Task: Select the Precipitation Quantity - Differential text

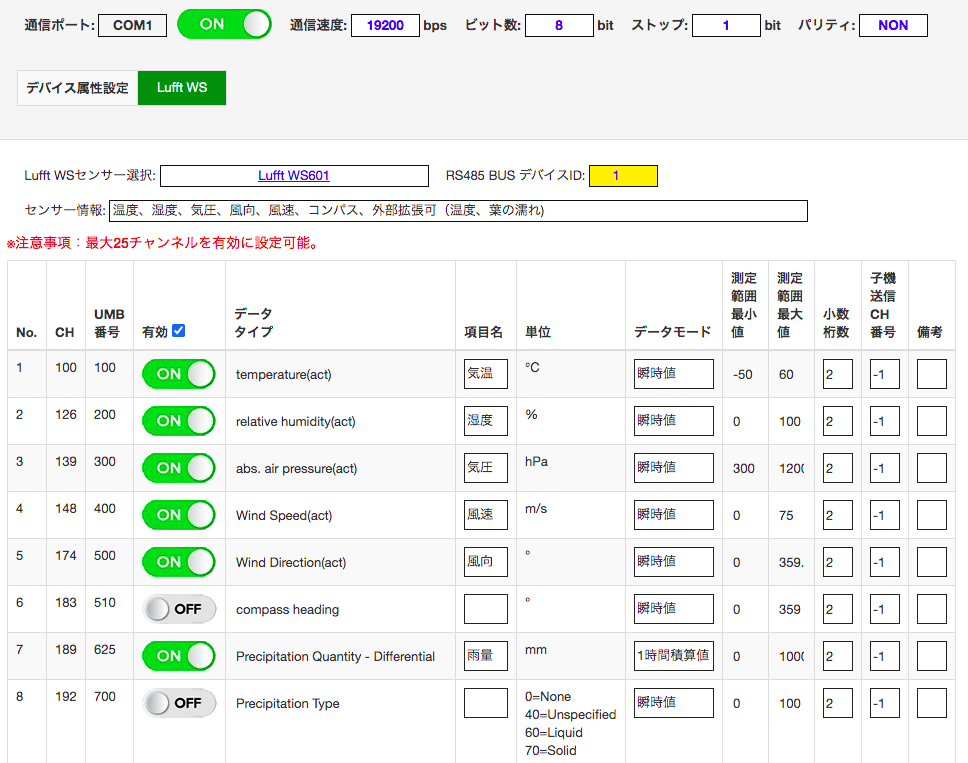Action: 335,657
